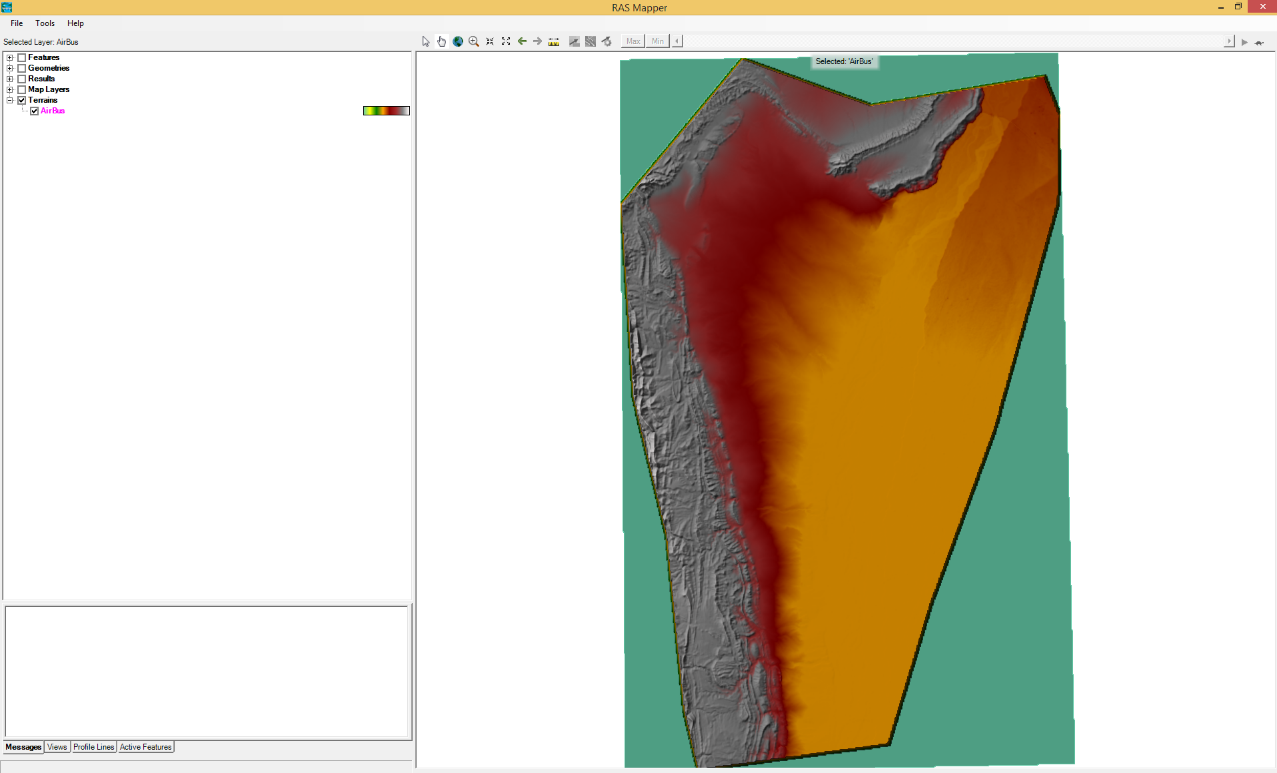Image resolution: width=1277 pixels, height=773 pixels.
Task: Click the zoom to full extent icon
Action: point(506,41)
